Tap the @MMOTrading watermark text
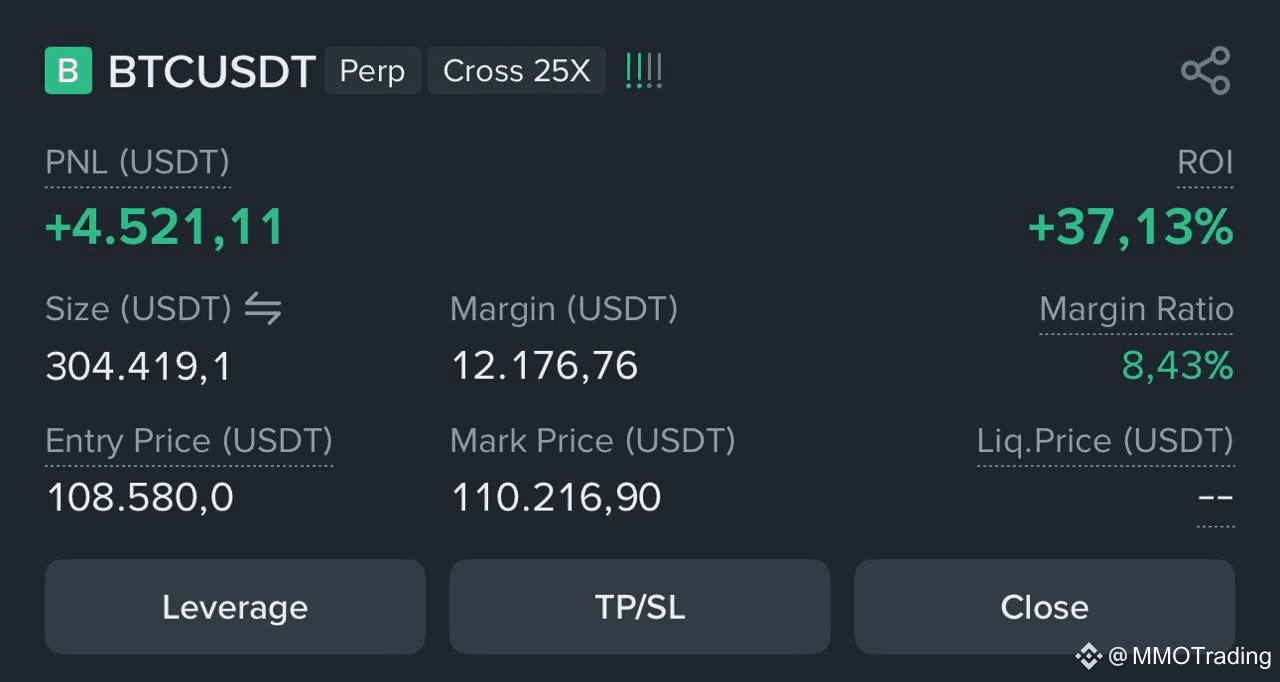1280x682 pixels. (1190, 656)
